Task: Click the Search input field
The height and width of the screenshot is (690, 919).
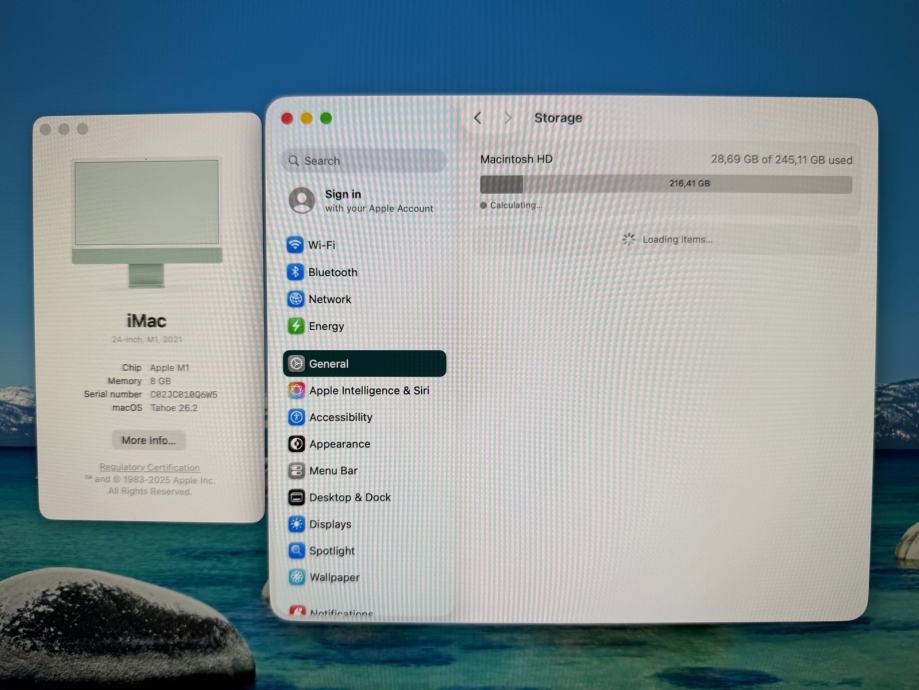Action: 364,161
